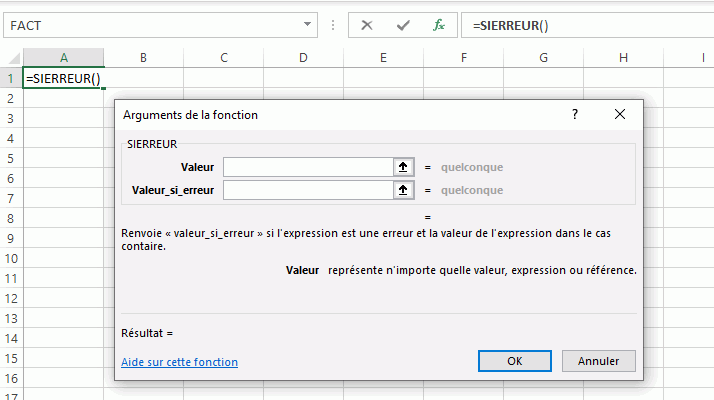Collapse dialog using the Valeur_si_erreur range selector icon
Viewport: 714px width, 400px height.
403,189
